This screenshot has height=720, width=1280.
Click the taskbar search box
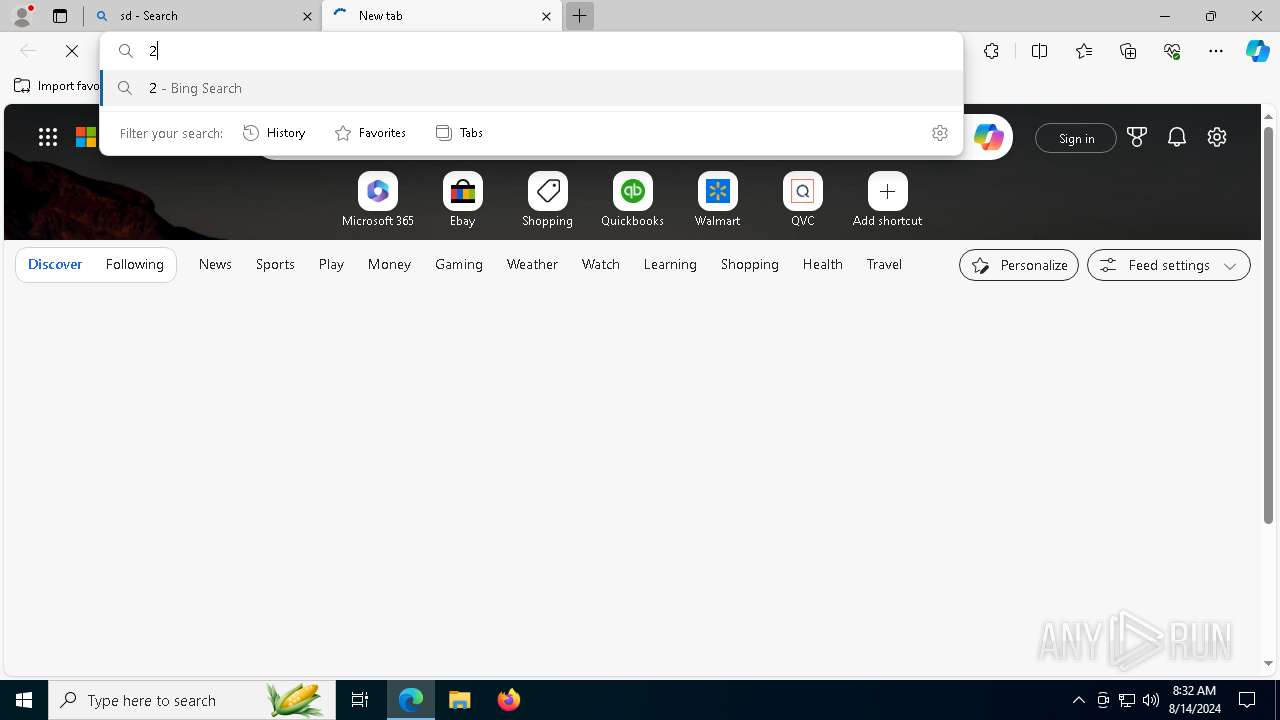(192, 700)
